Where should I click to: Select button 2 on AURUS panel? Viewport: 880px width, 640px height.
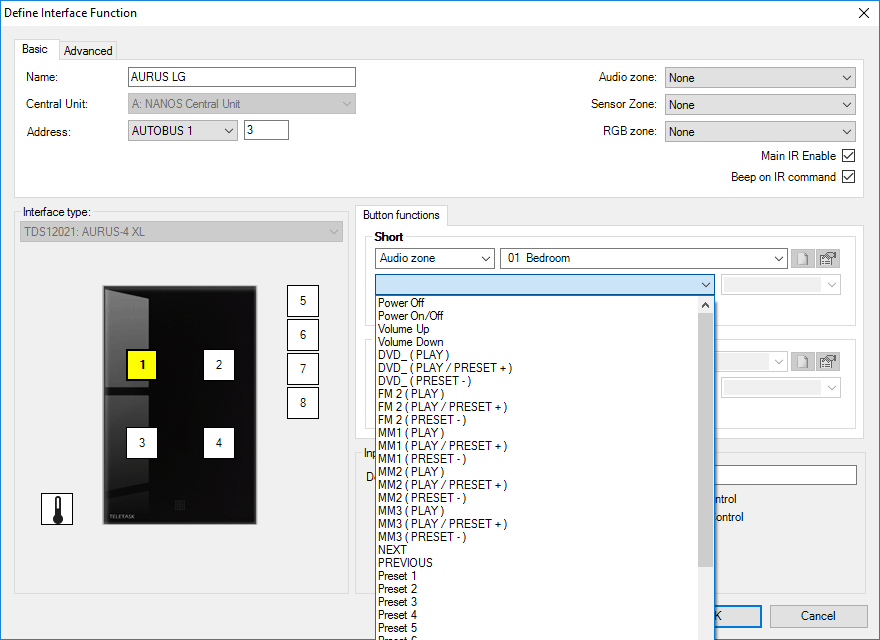[x=219, y=365]
